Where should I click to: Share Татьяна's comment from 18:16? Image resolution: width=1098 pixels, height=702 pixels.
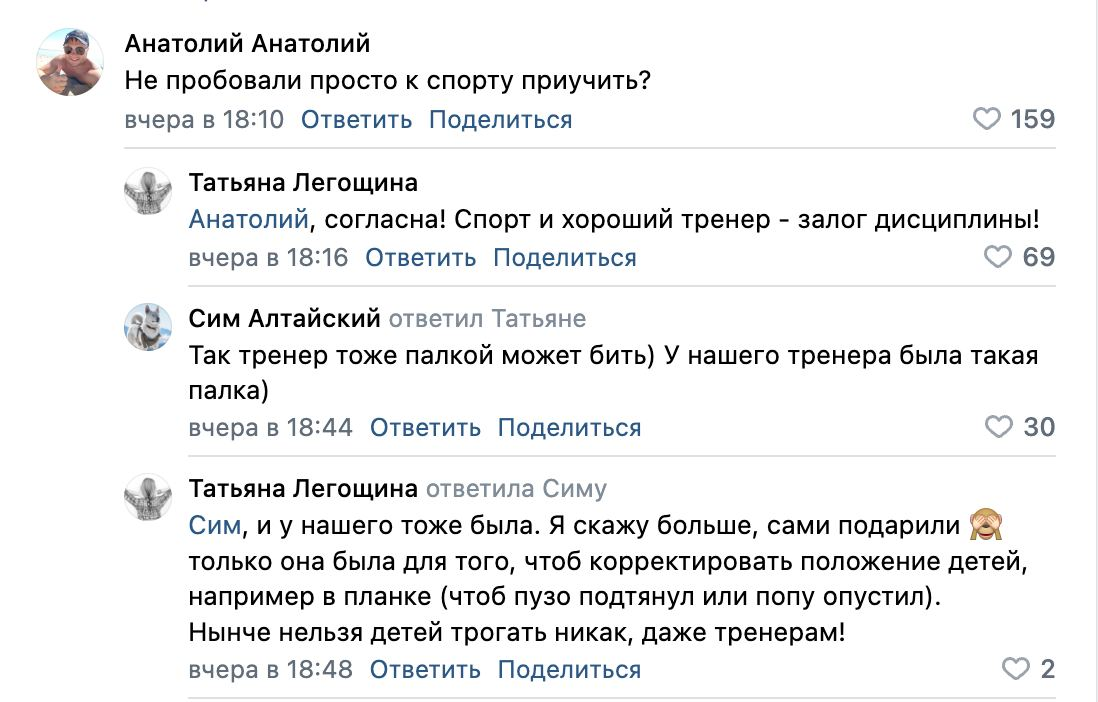point(564,258)
